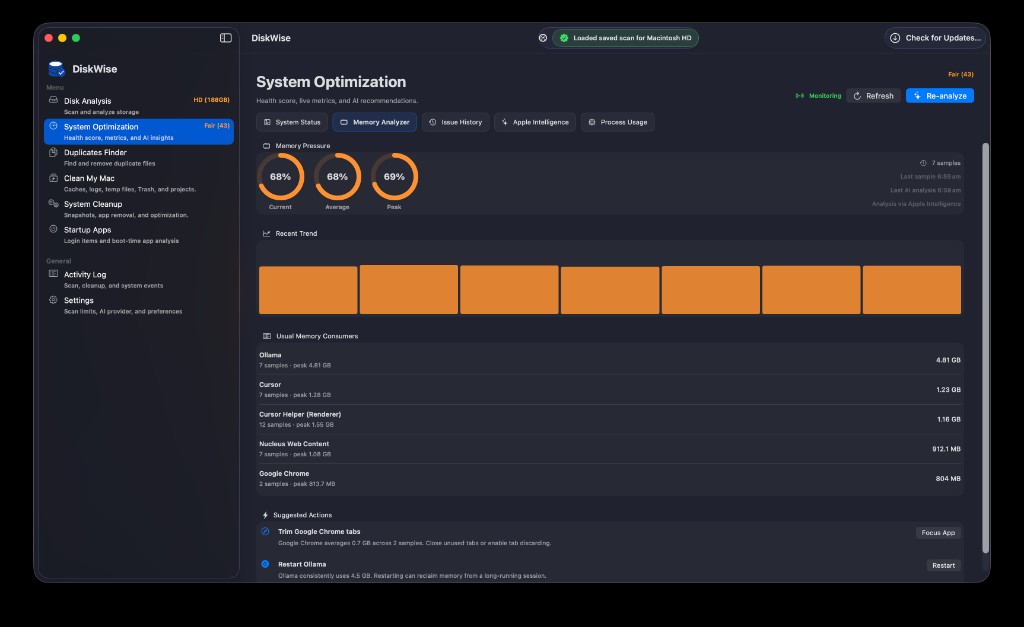
Task: Click the System Optimization heading
Action: tap(331, 82)
